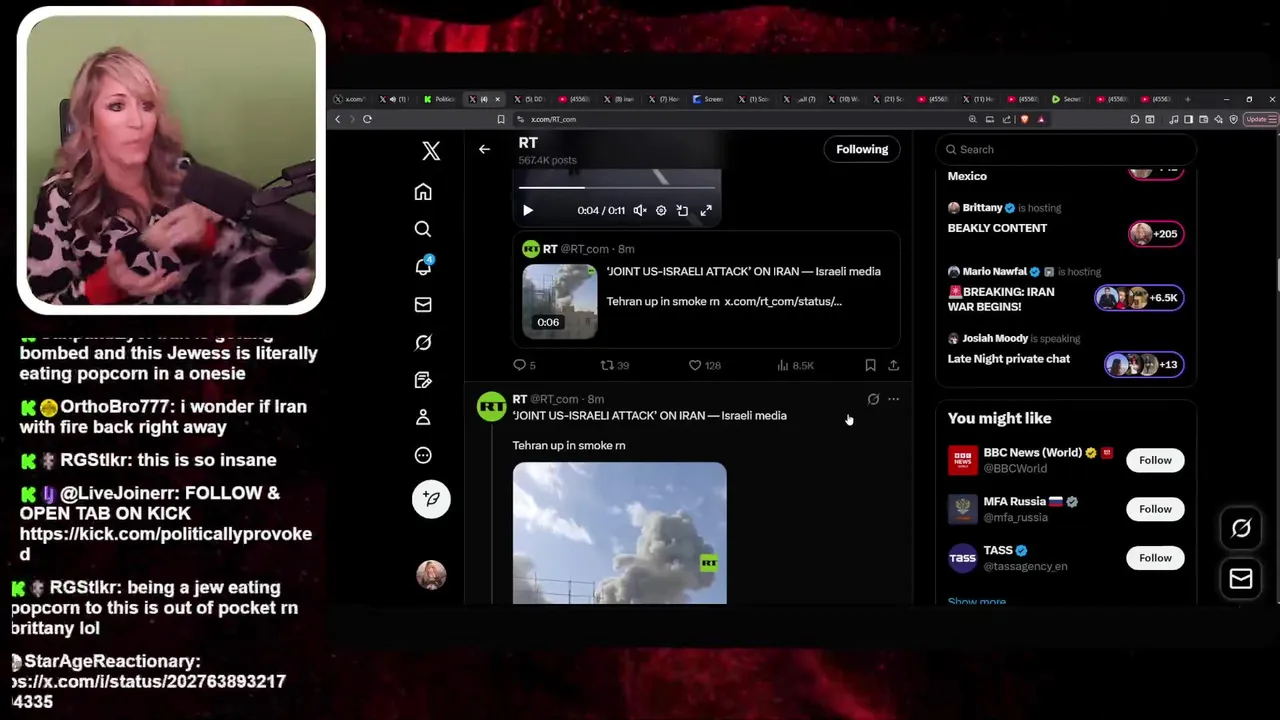Open Grok icon in left sidebar
This screenshot has height=720, width=1280.
pos(423,342)
